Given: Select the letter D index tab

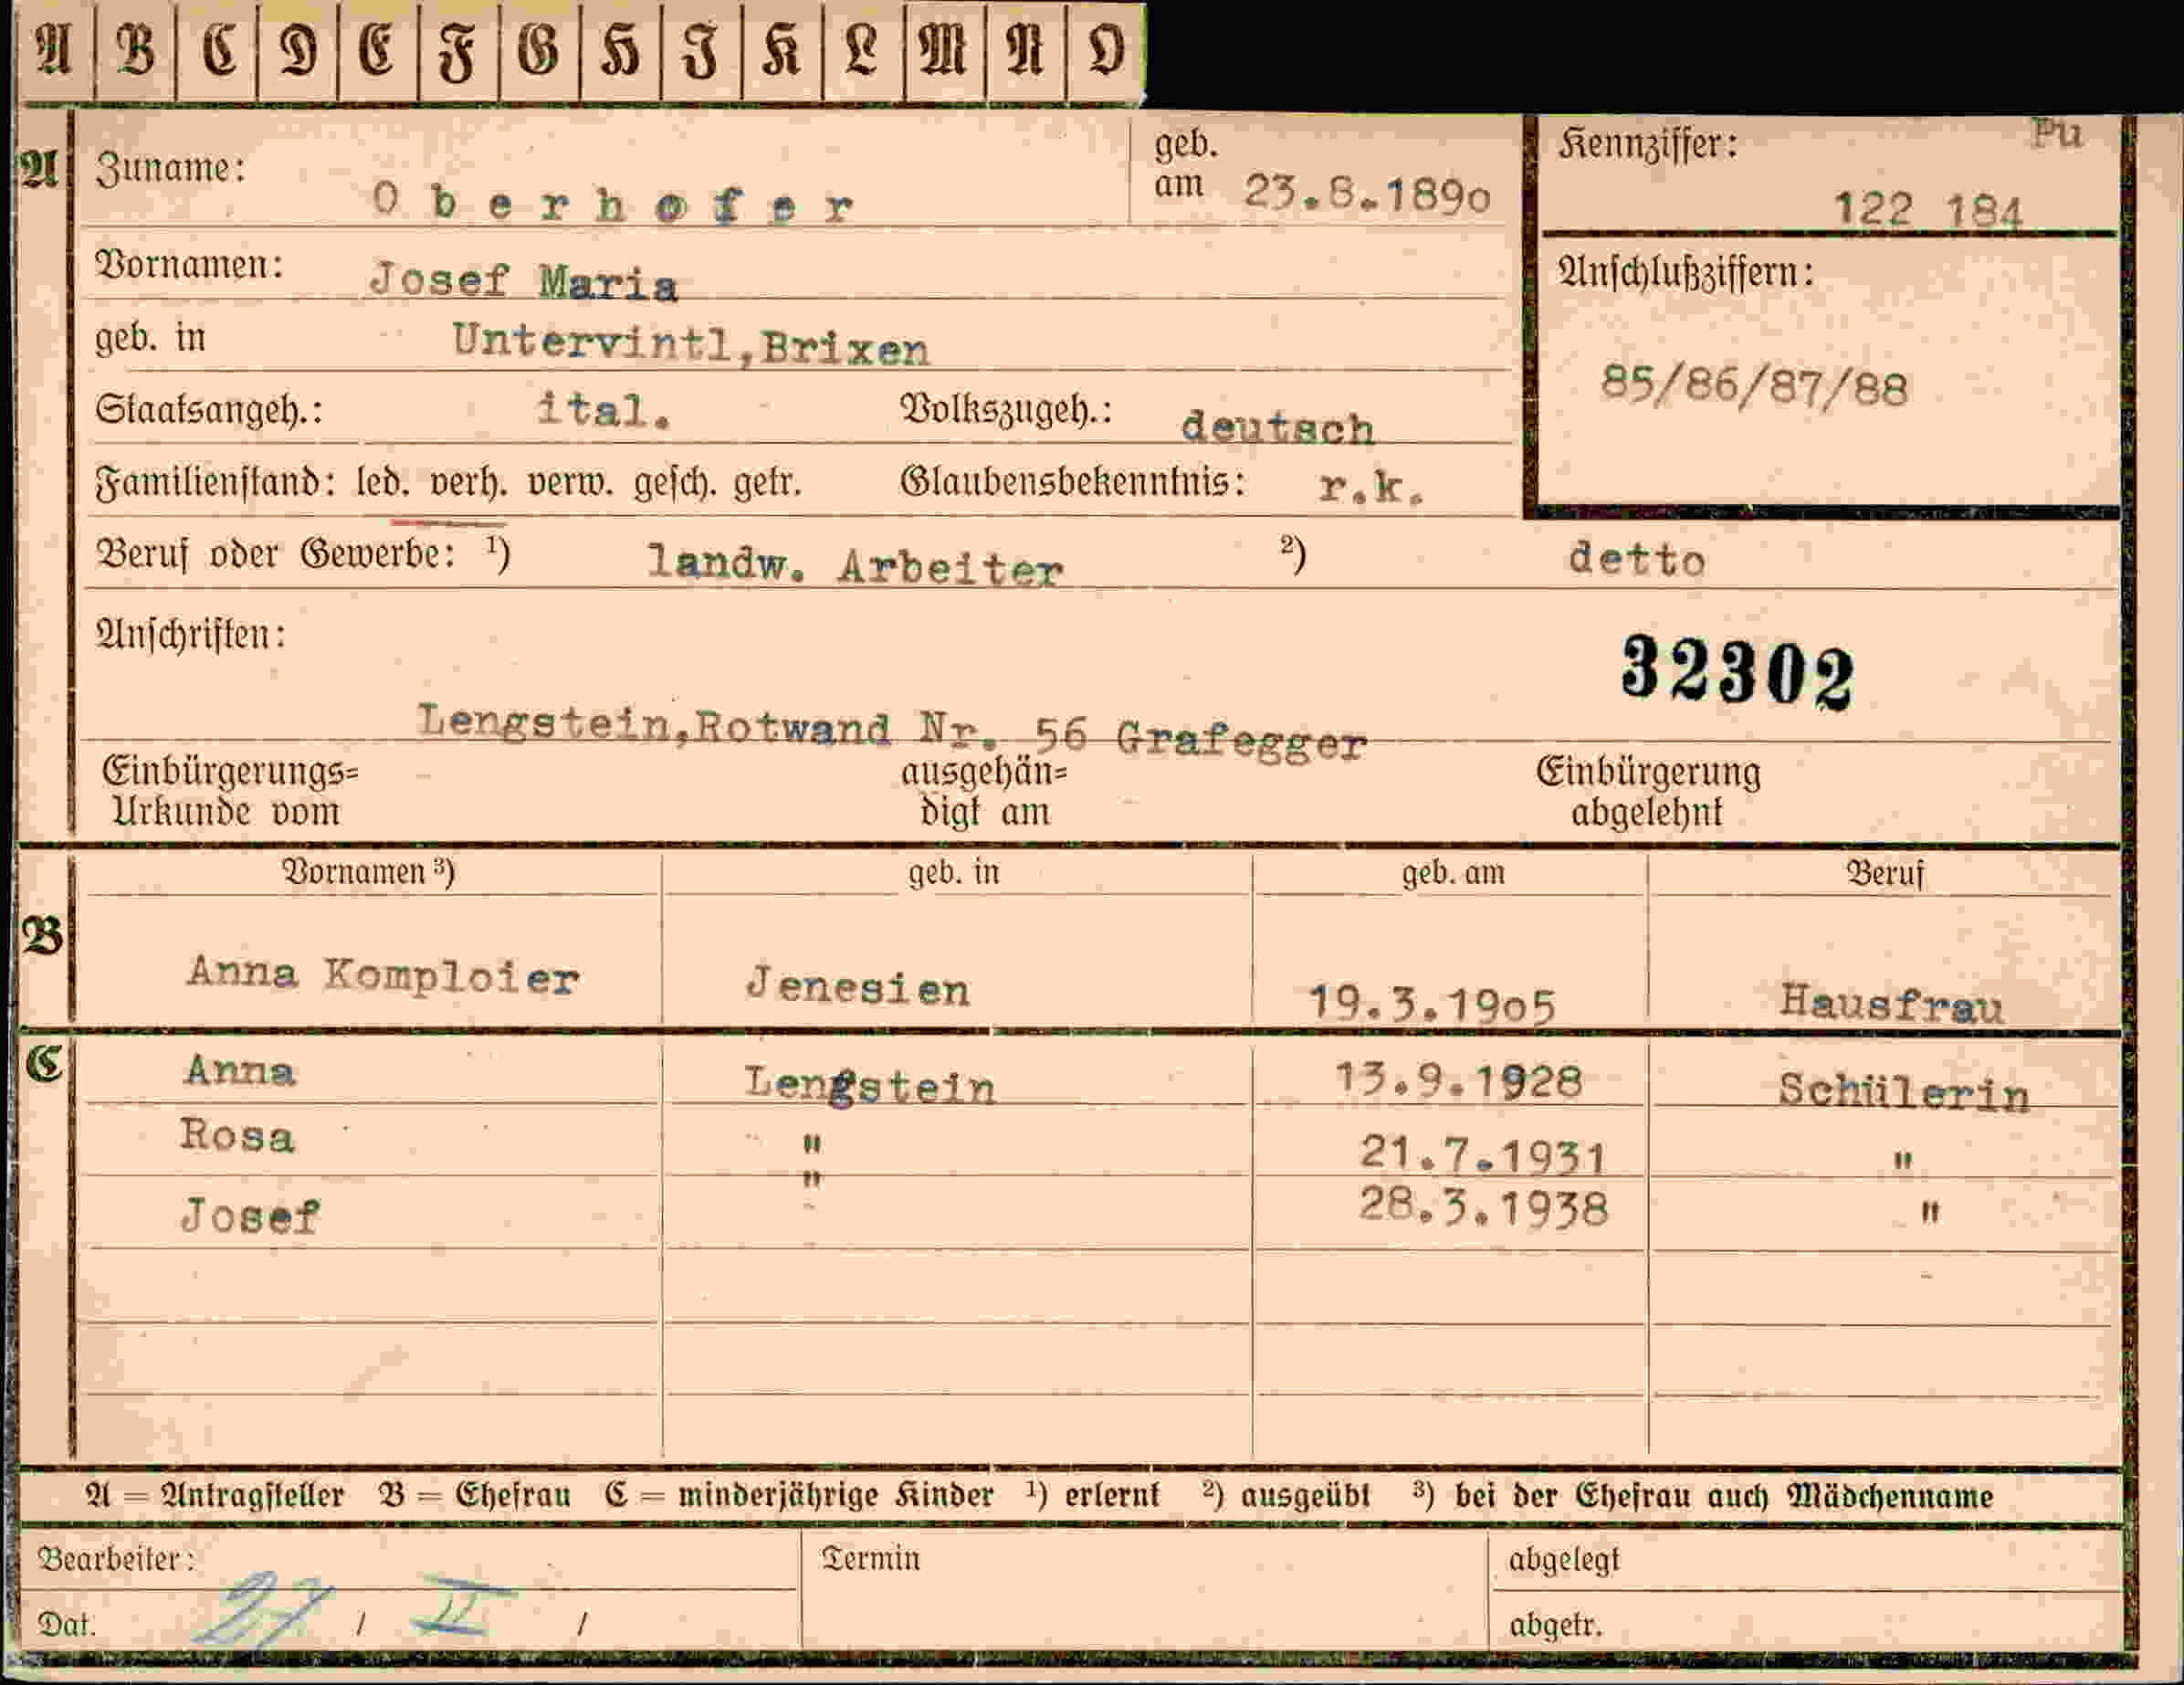Looking at the screenshot, I should tap(298, 50).
